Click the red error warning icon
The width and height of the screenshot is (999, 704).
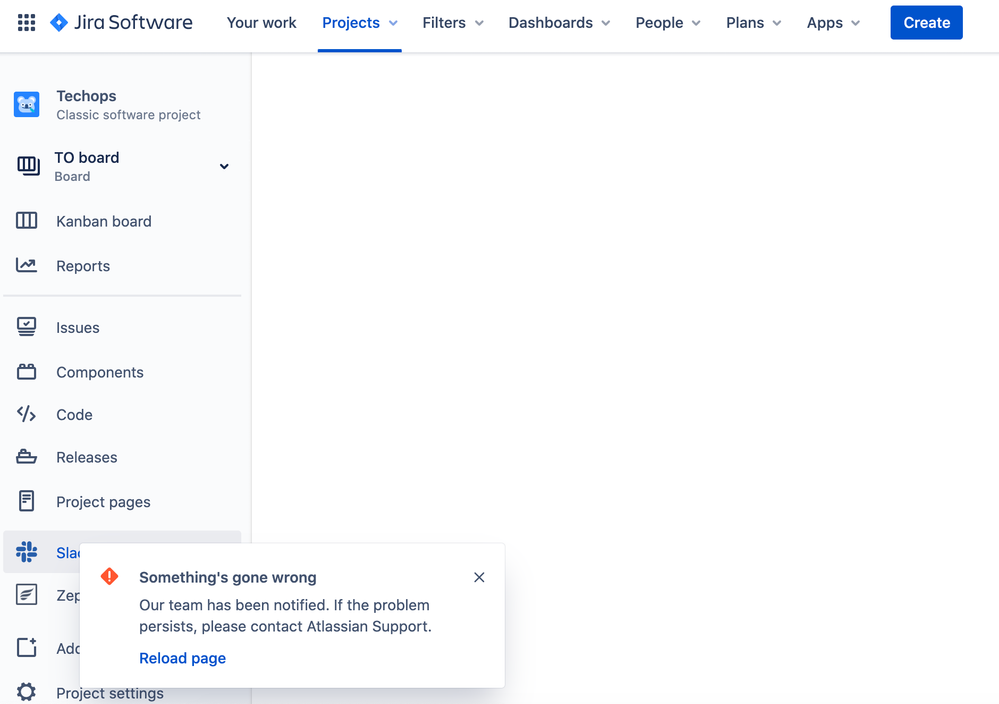pyautogui.click(x=110, y=577)
